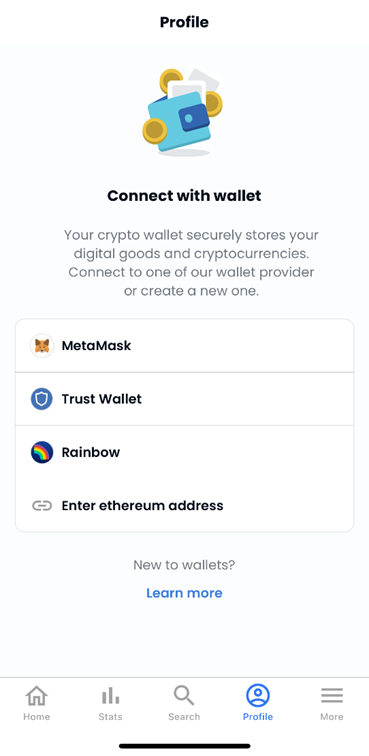This screenshot has height=756, width=369.
Task: Tap the Trust Wallet shield icon
Action: (42, 399)
